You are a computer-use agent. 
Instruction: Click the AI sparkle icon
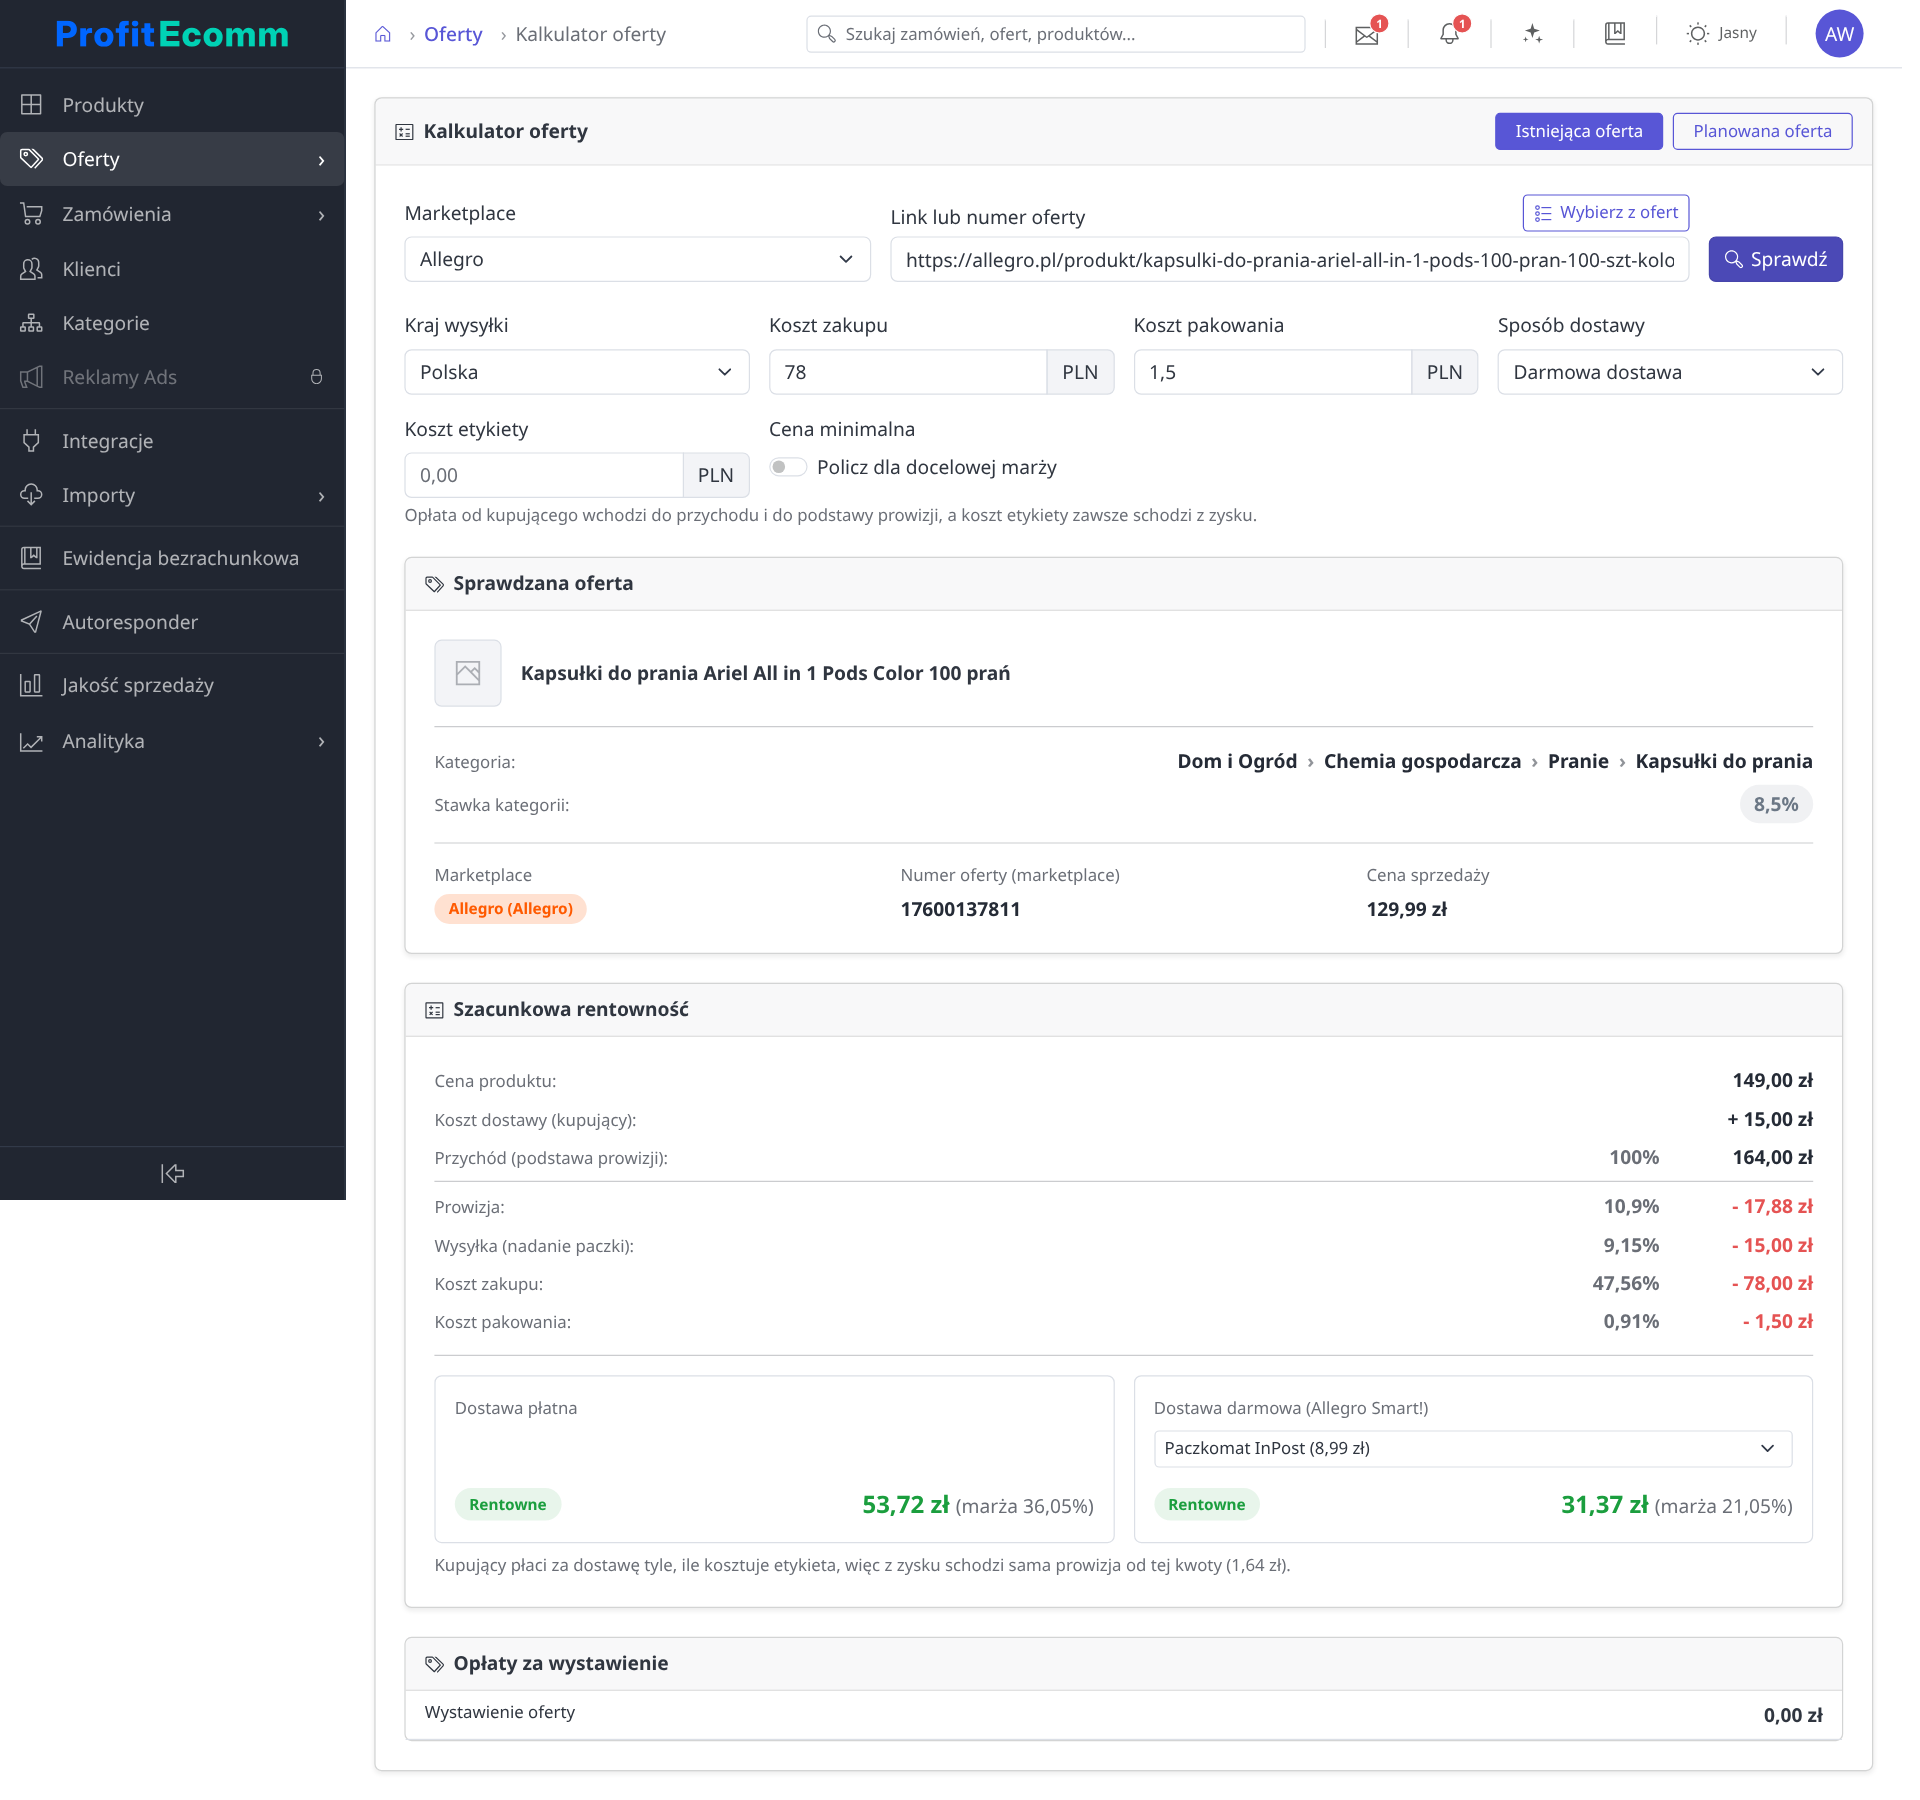pos(1532,35)
